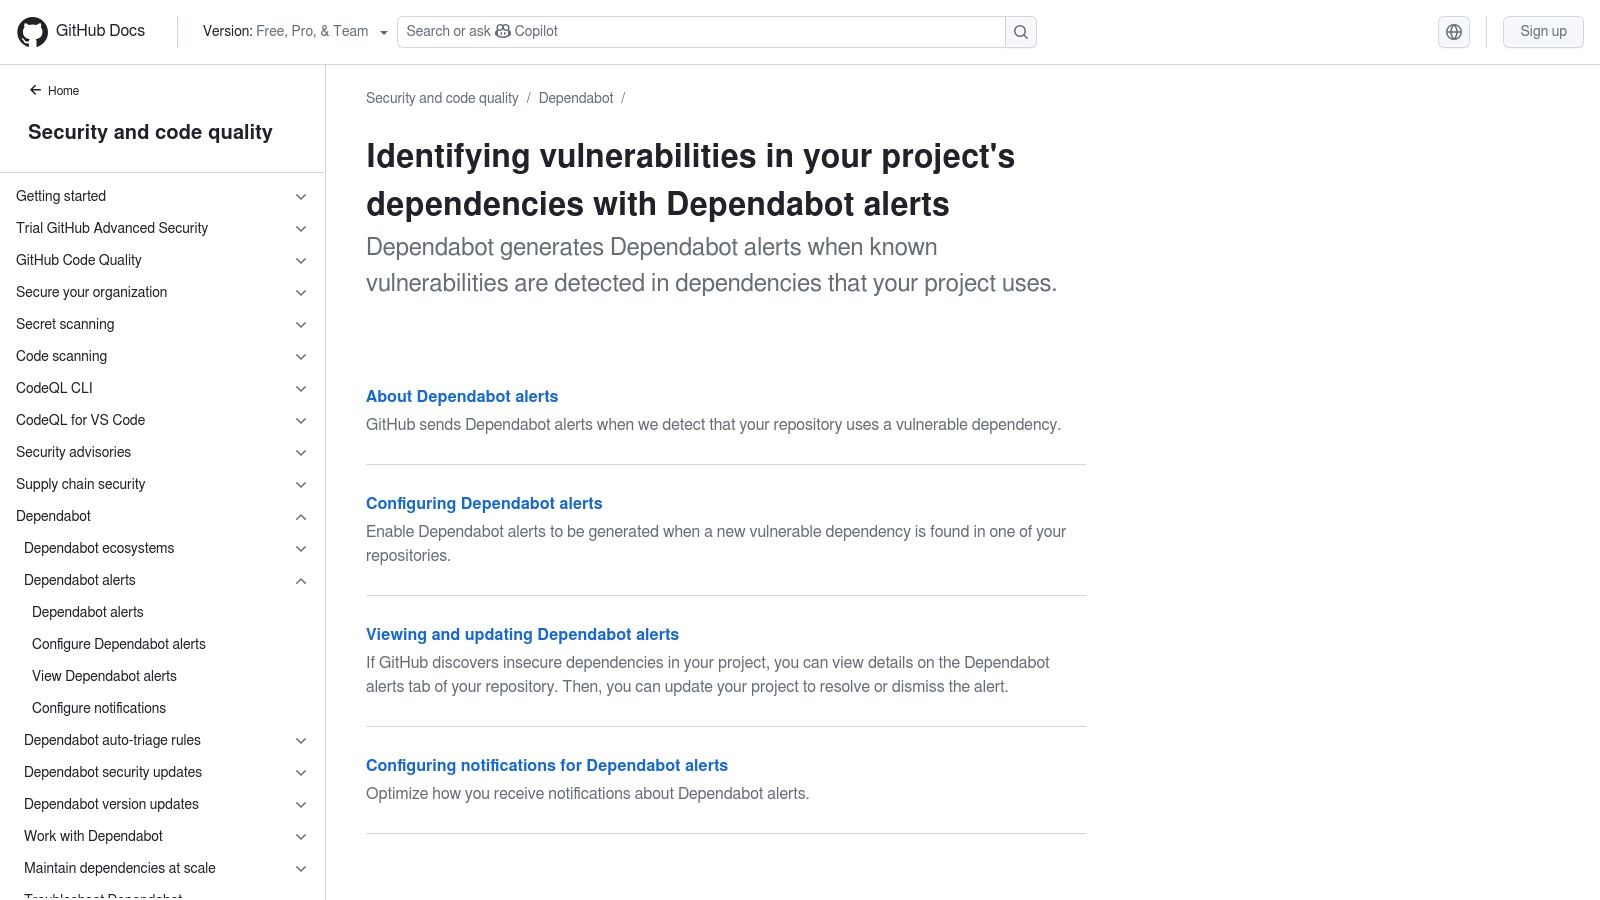Select Security and code quality breadcrumb

pos(442,98)
